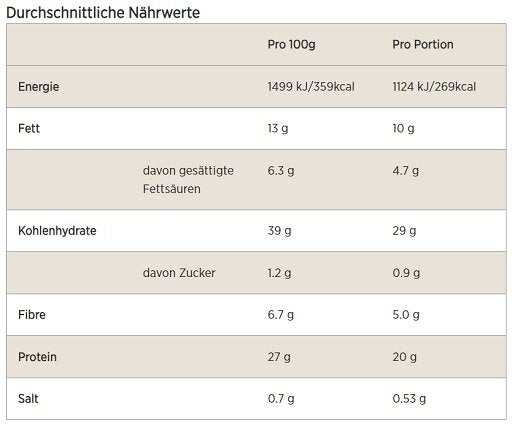Select the Pro 100g column header

(291, 44)
